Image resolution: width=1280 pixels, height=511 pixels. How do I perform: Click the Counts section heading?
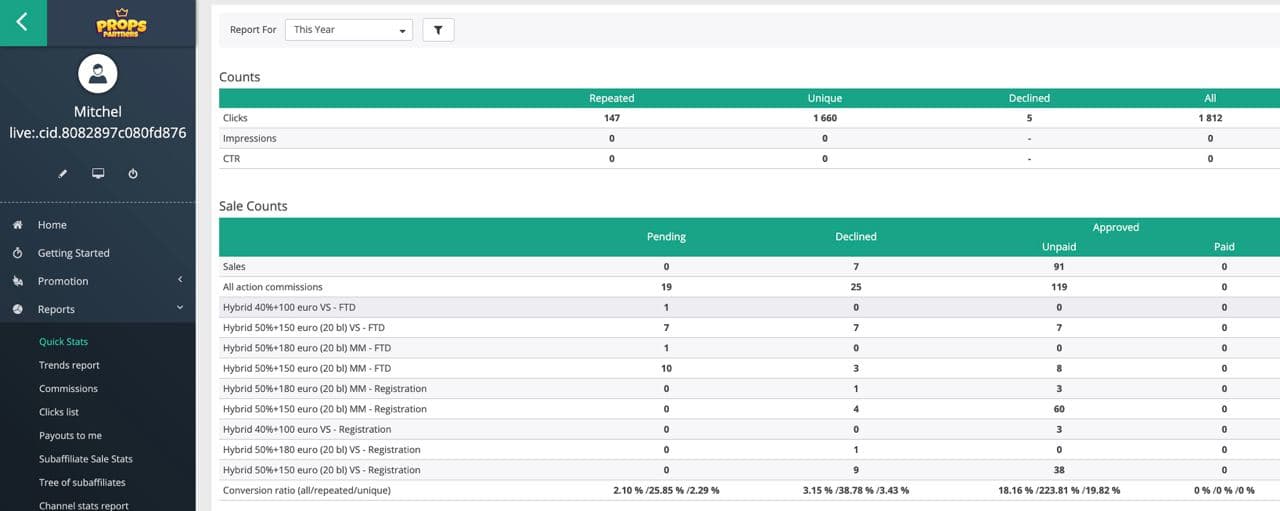click(240, 77)
